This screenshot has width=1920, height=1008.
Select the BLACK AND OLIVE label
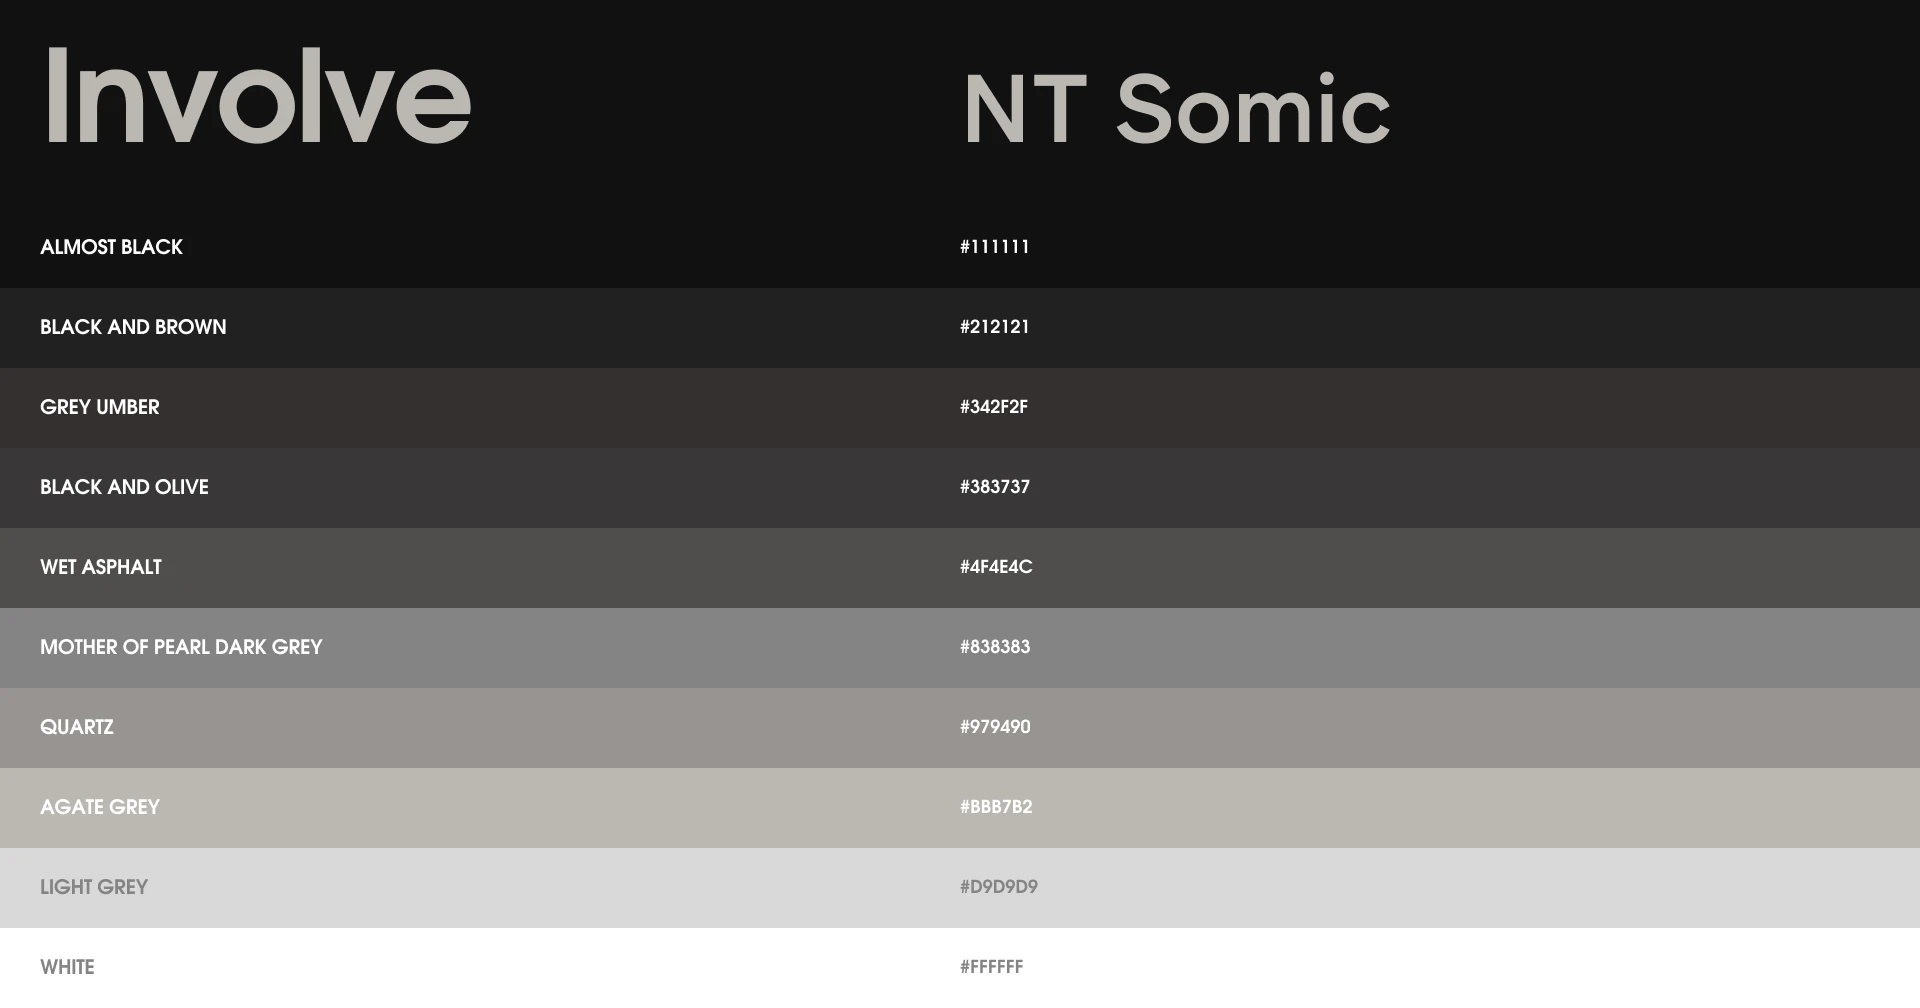tap(124, 487)
